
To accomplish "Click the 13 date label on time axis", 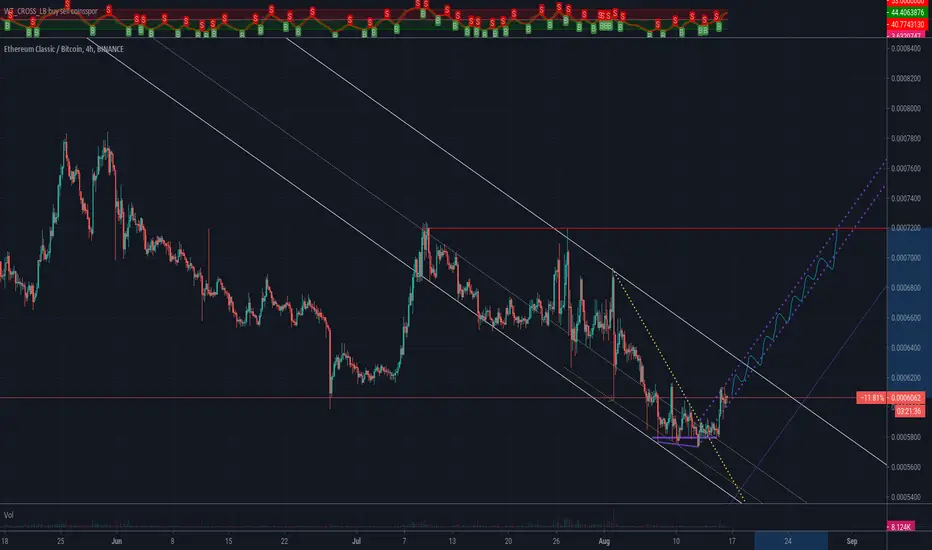I will click(x=452, y=541).
